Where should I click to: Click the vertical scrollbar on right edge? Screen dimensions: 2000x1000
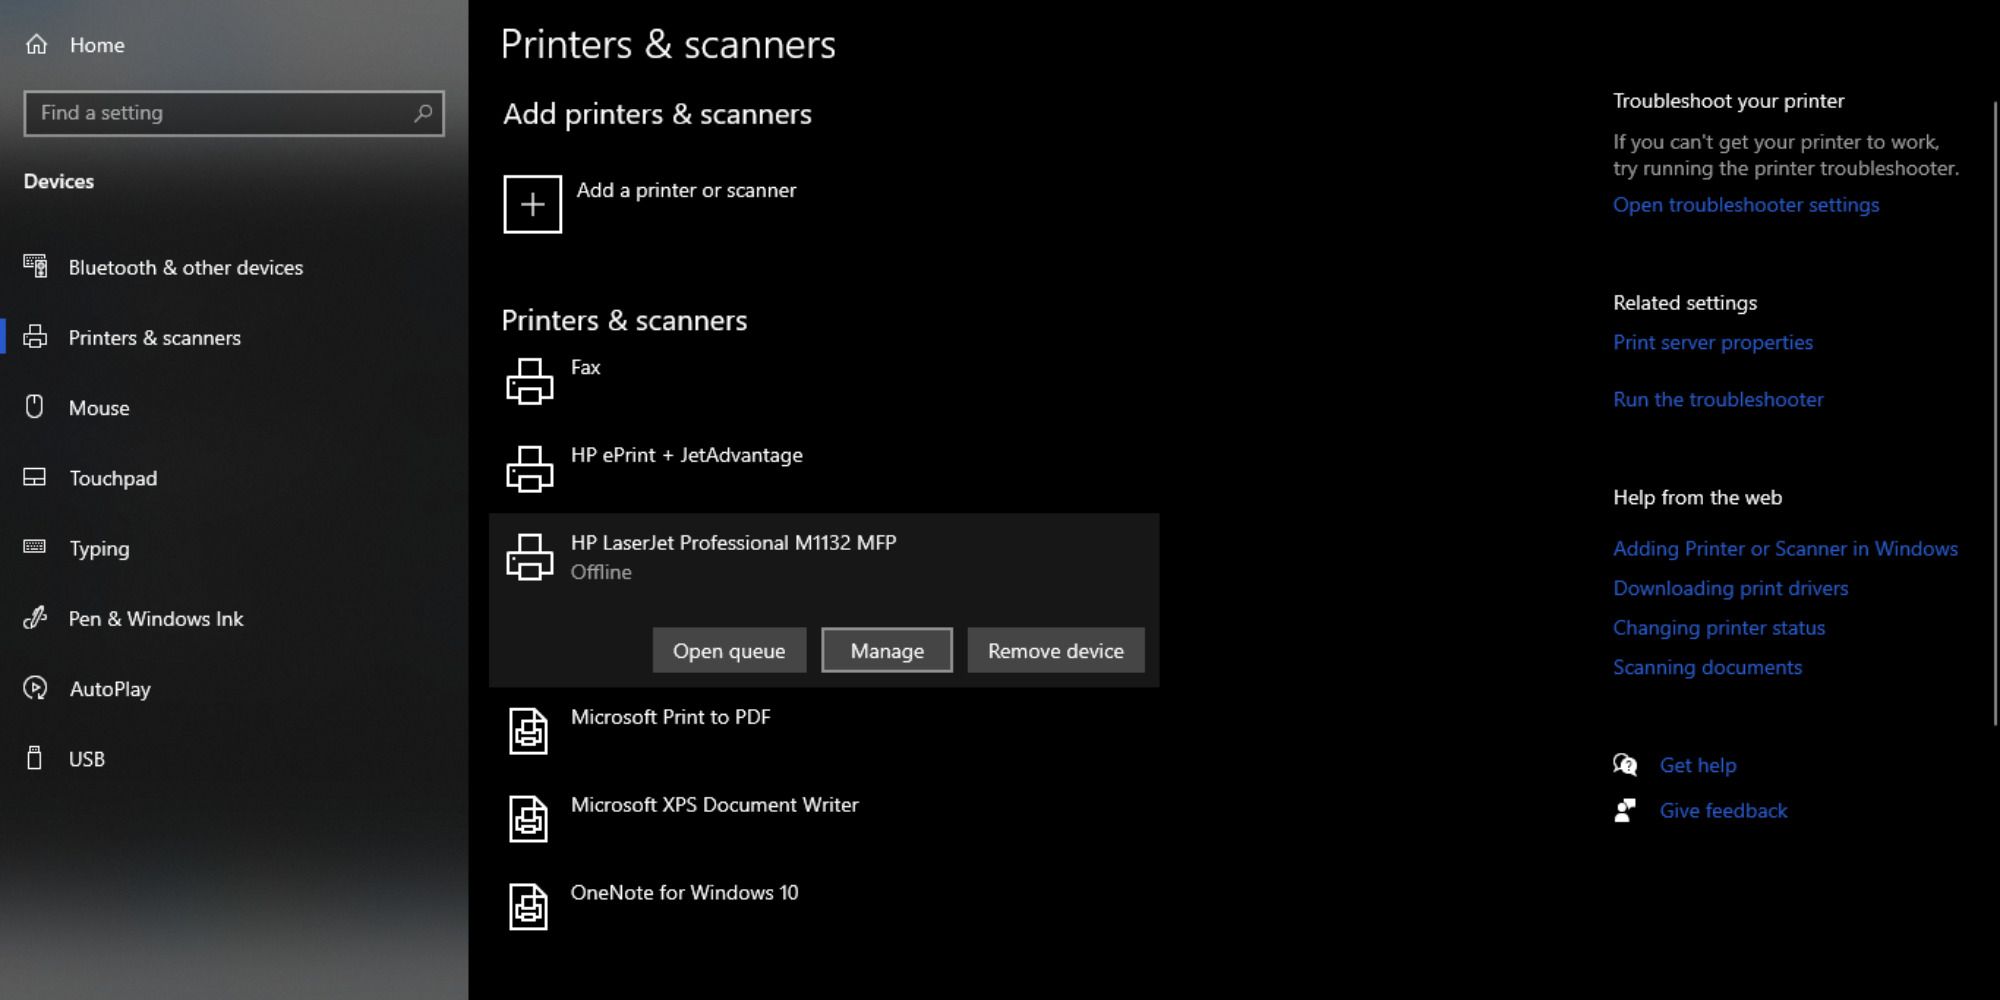click(1996, 412)
